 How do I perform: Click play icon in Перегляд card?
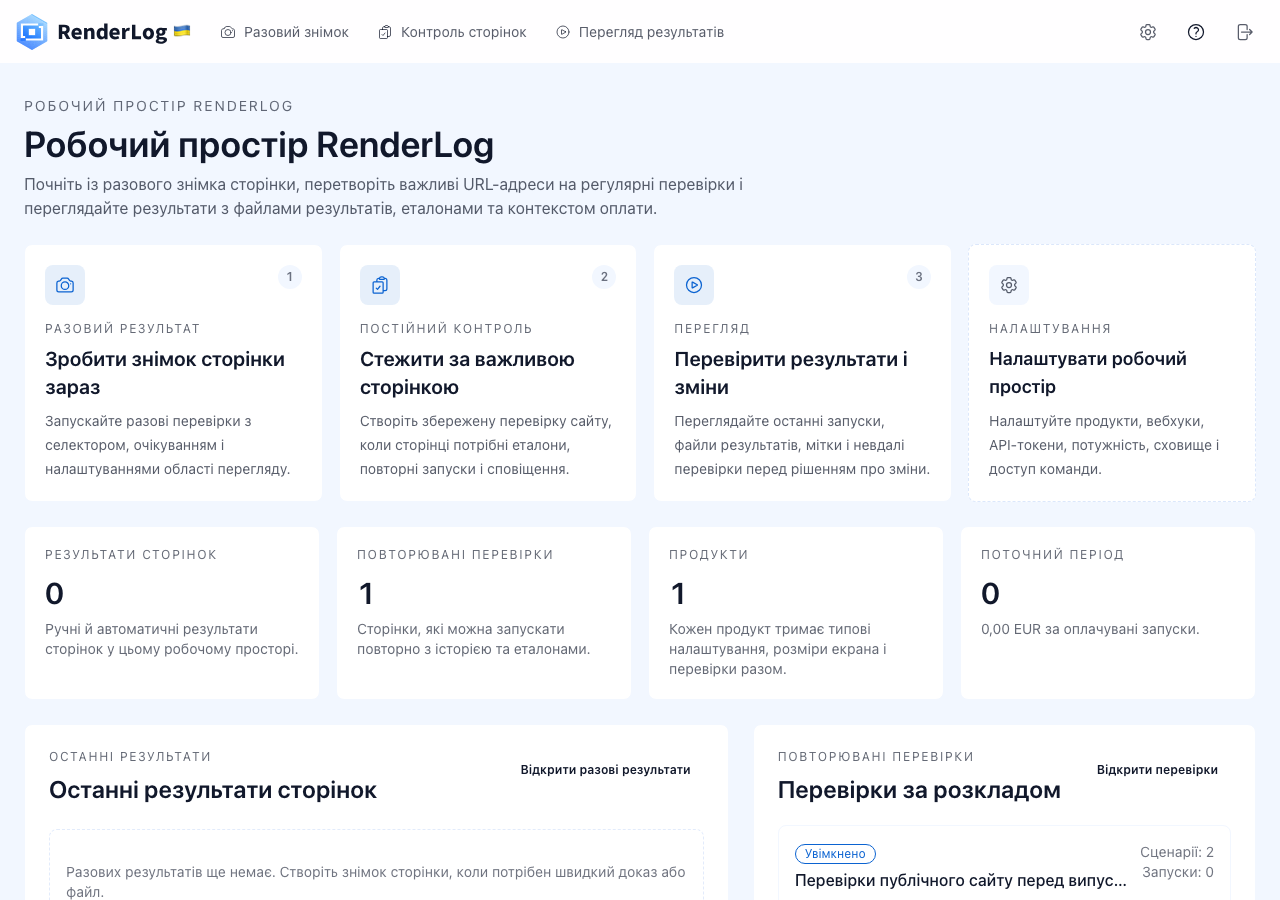click(694, 285)
